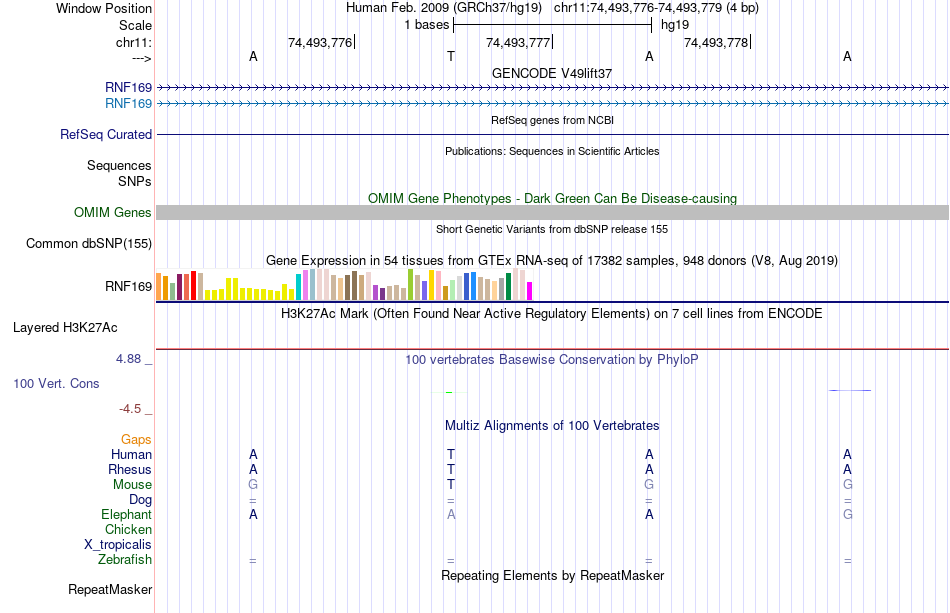The image size is (950, 613).
Task: Select the Rhesus alignment row label
Action: [130, 469]
